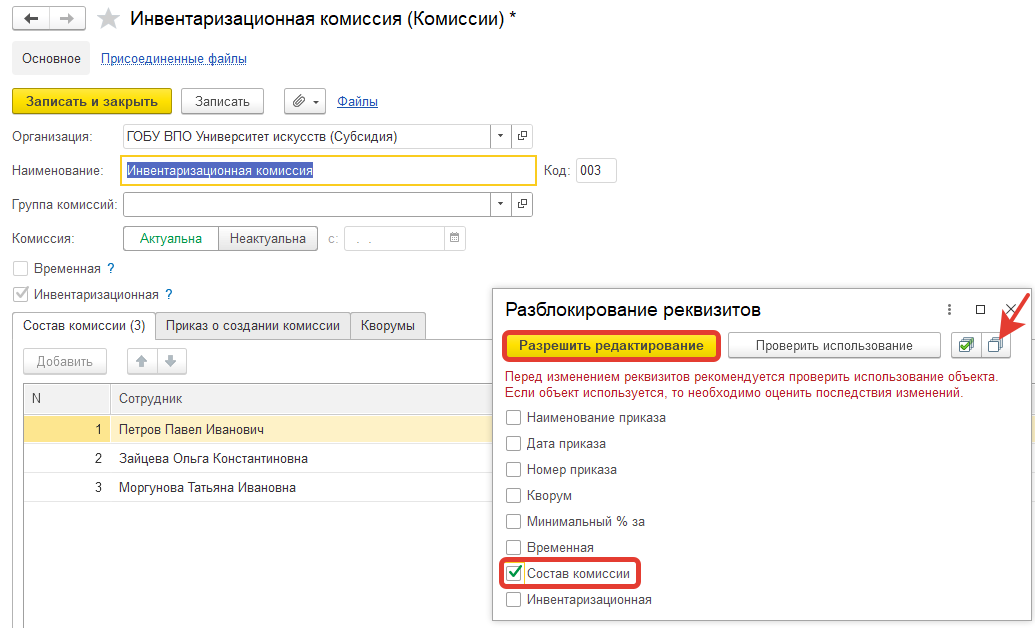The width and height of the screenshot is (1035, 628).
Task: Open the Кворумы tab
Action: 389,325
